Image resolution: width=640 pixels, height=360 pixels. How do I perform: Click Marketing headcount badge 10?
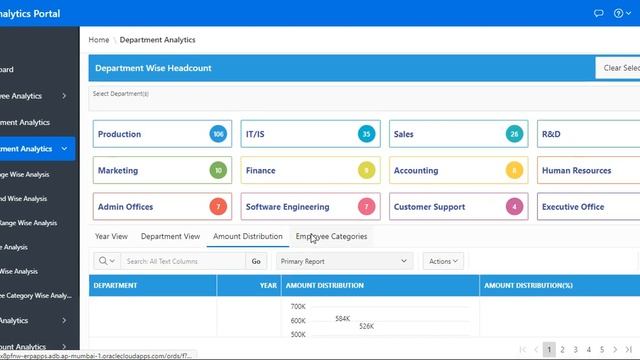[218, 170]
